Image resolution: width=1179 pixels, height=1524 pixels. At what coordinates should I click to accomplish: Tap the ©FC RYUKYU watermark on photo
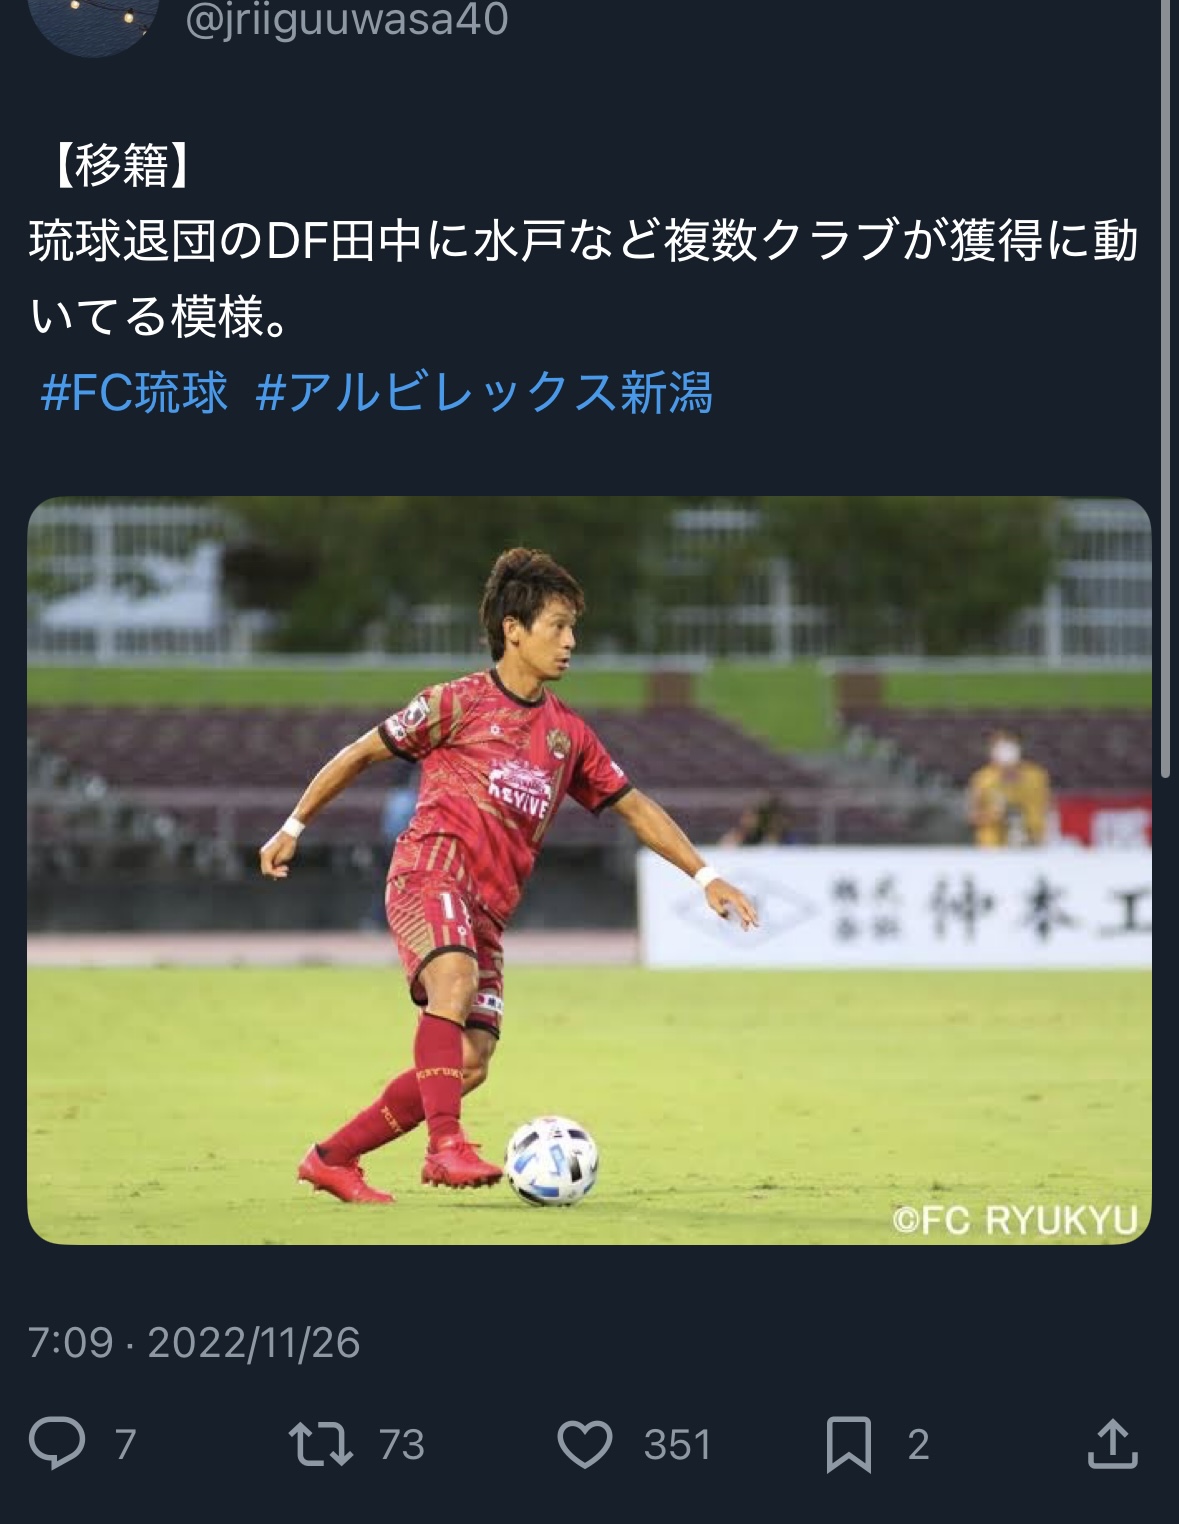pyautogui.click(x=1014, y=1219)
